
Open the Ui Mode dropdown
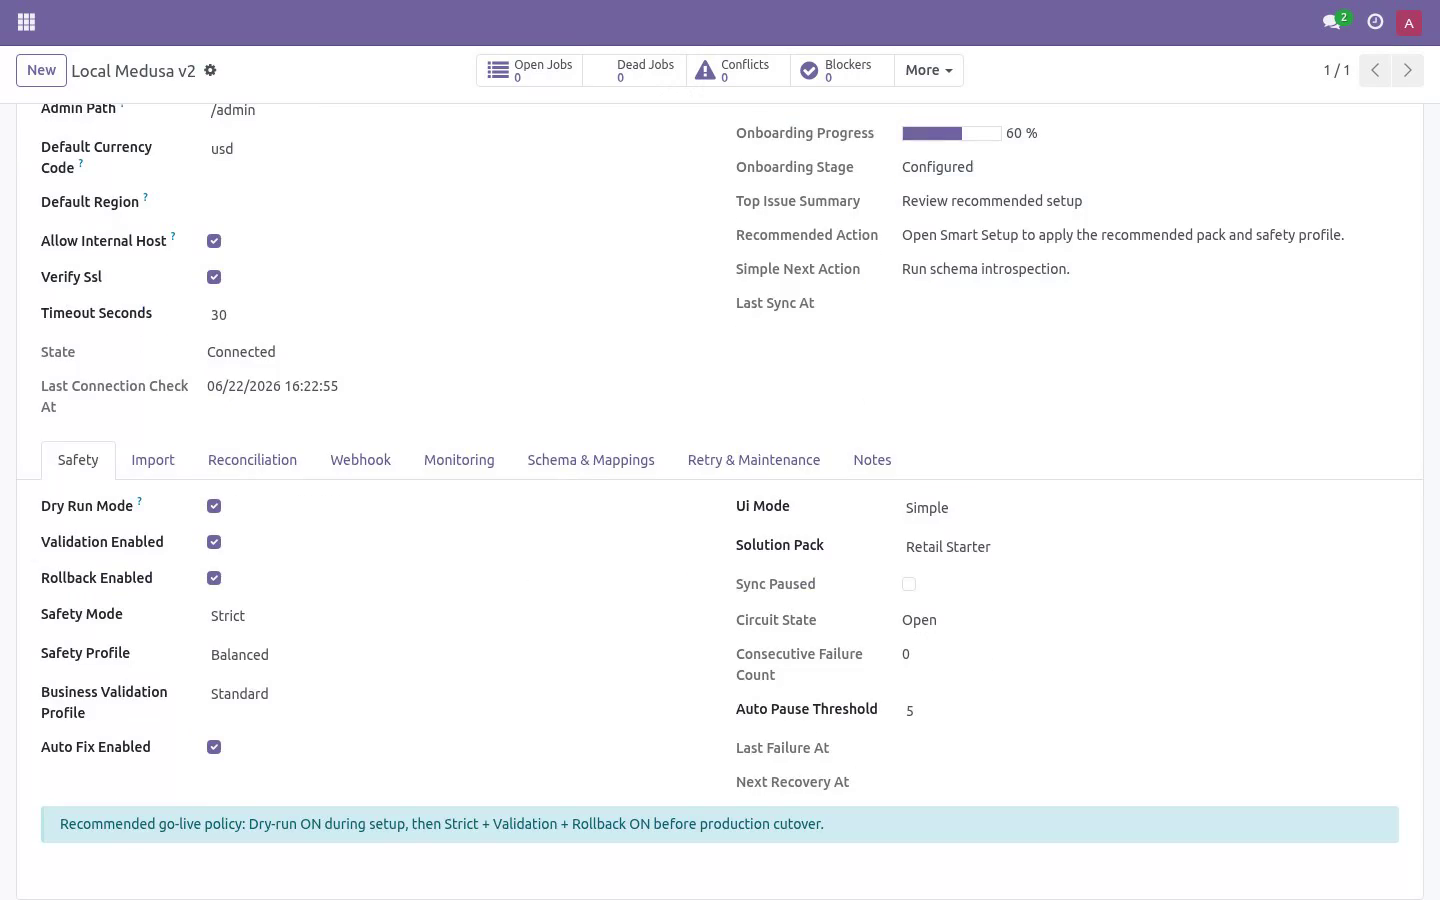pos(1150,508)
